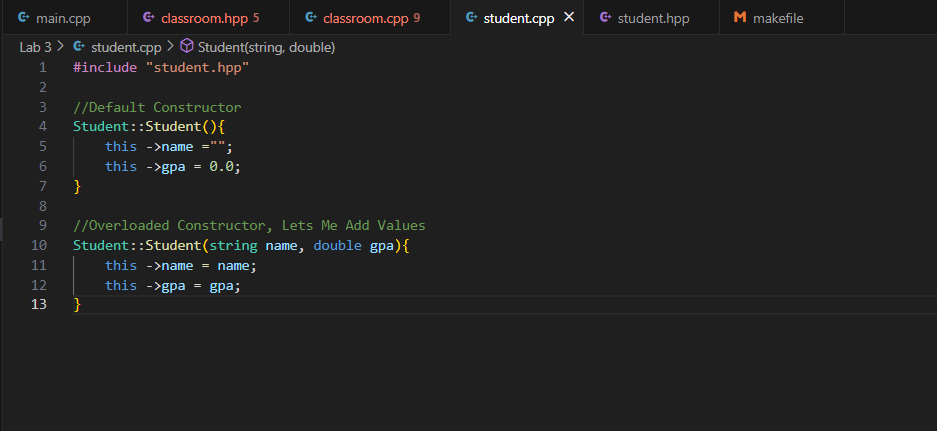Click line number 13 in gutter

(38, 304)
